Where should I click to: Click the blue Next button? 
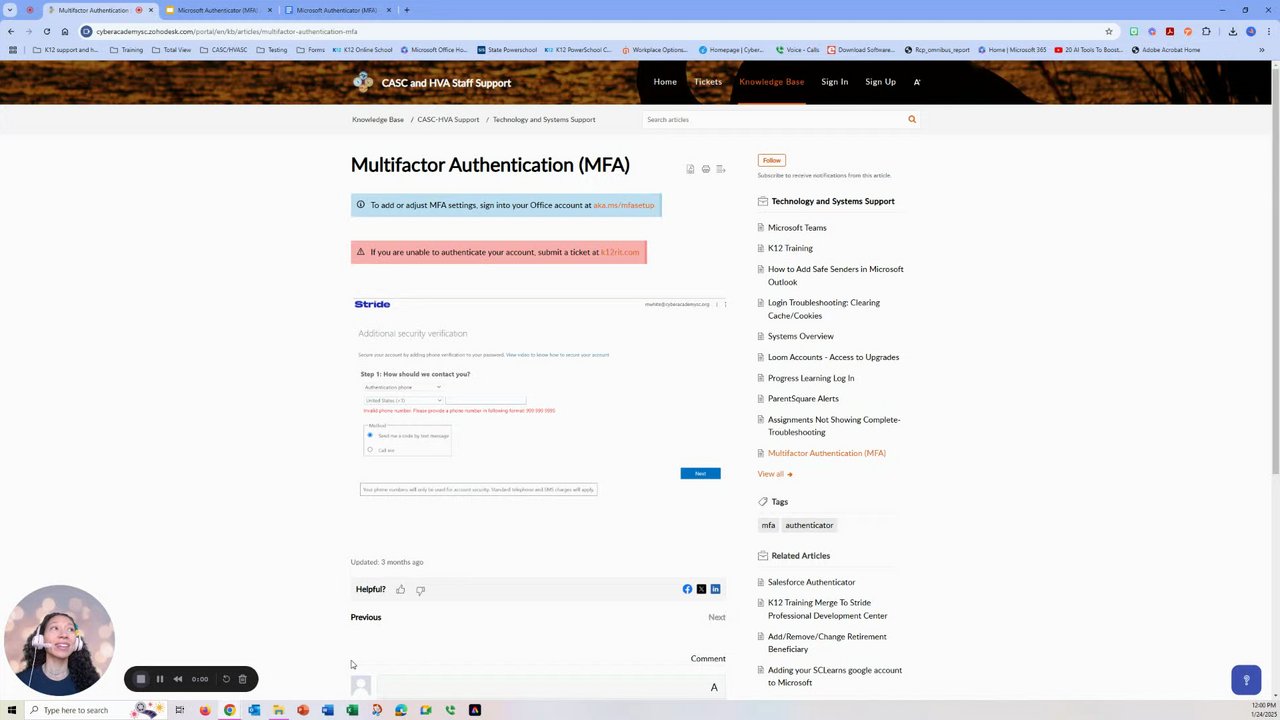click(x=700, y=473)
